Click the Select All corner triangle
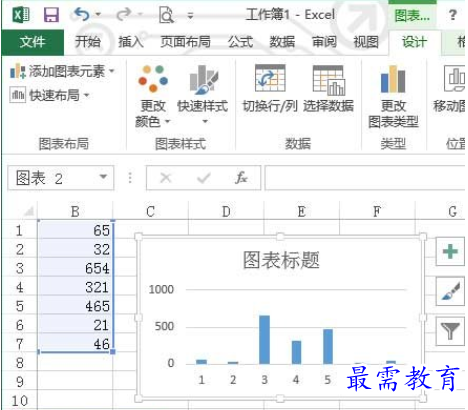 [x=29, y=211]
